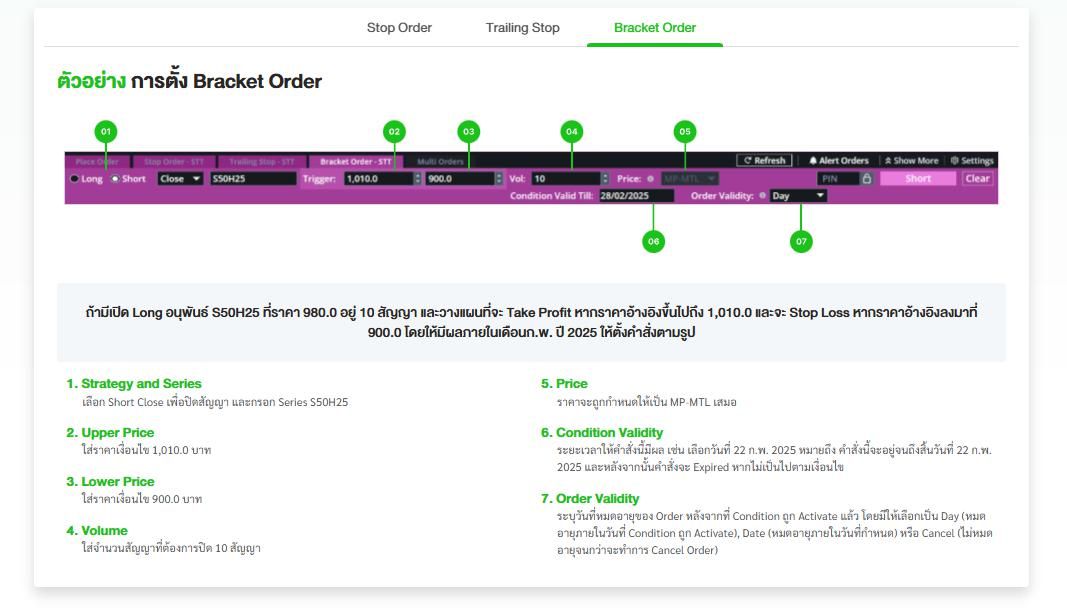Switch to Stop Order - STT panel tab
The height and width of the screenshot is (611, 1067).
tap(174, 161)
